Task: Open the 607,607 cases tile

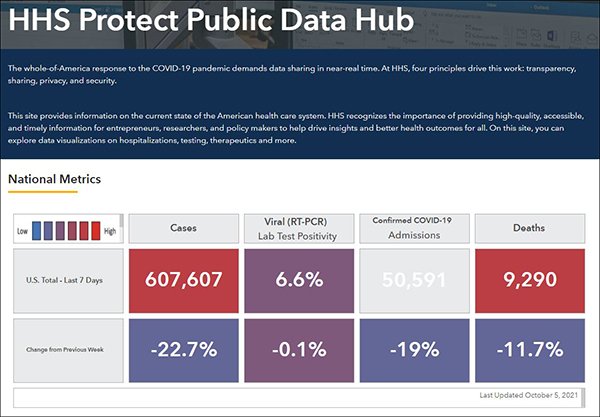Action: coord(183,280)
